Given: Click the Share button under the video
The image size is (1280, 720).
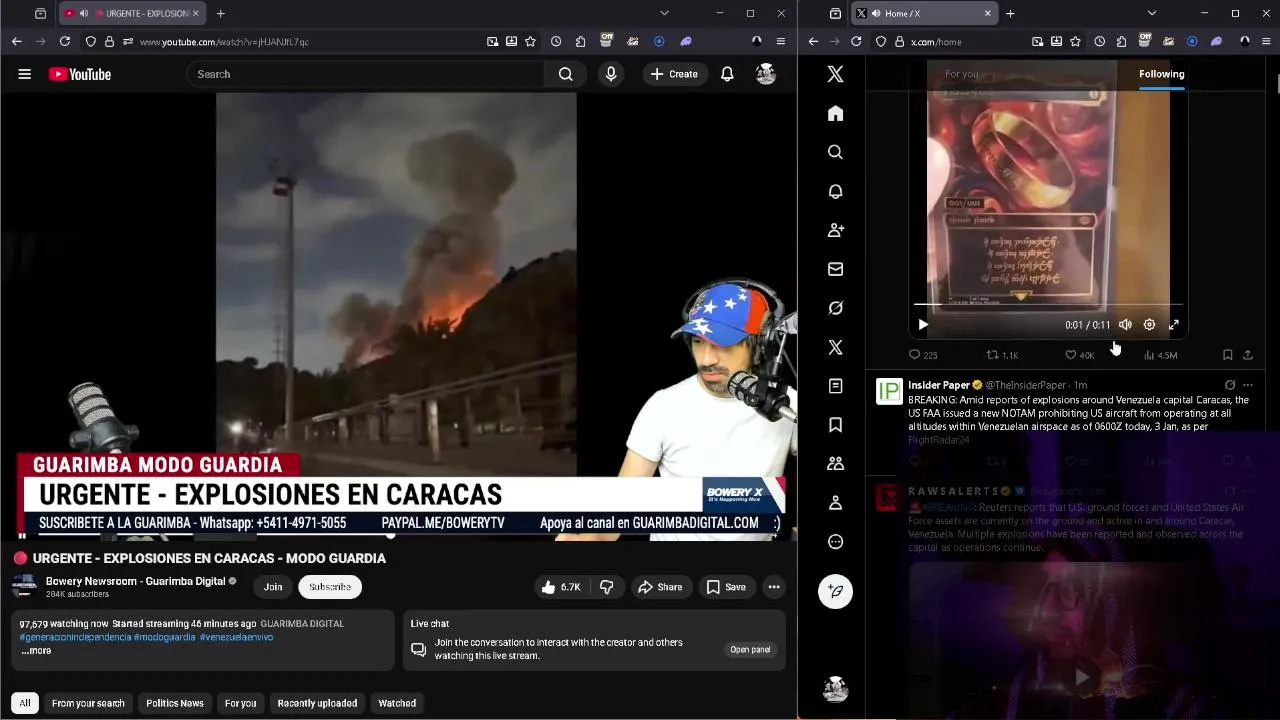Looking at the screenshot, I should 660,587.
